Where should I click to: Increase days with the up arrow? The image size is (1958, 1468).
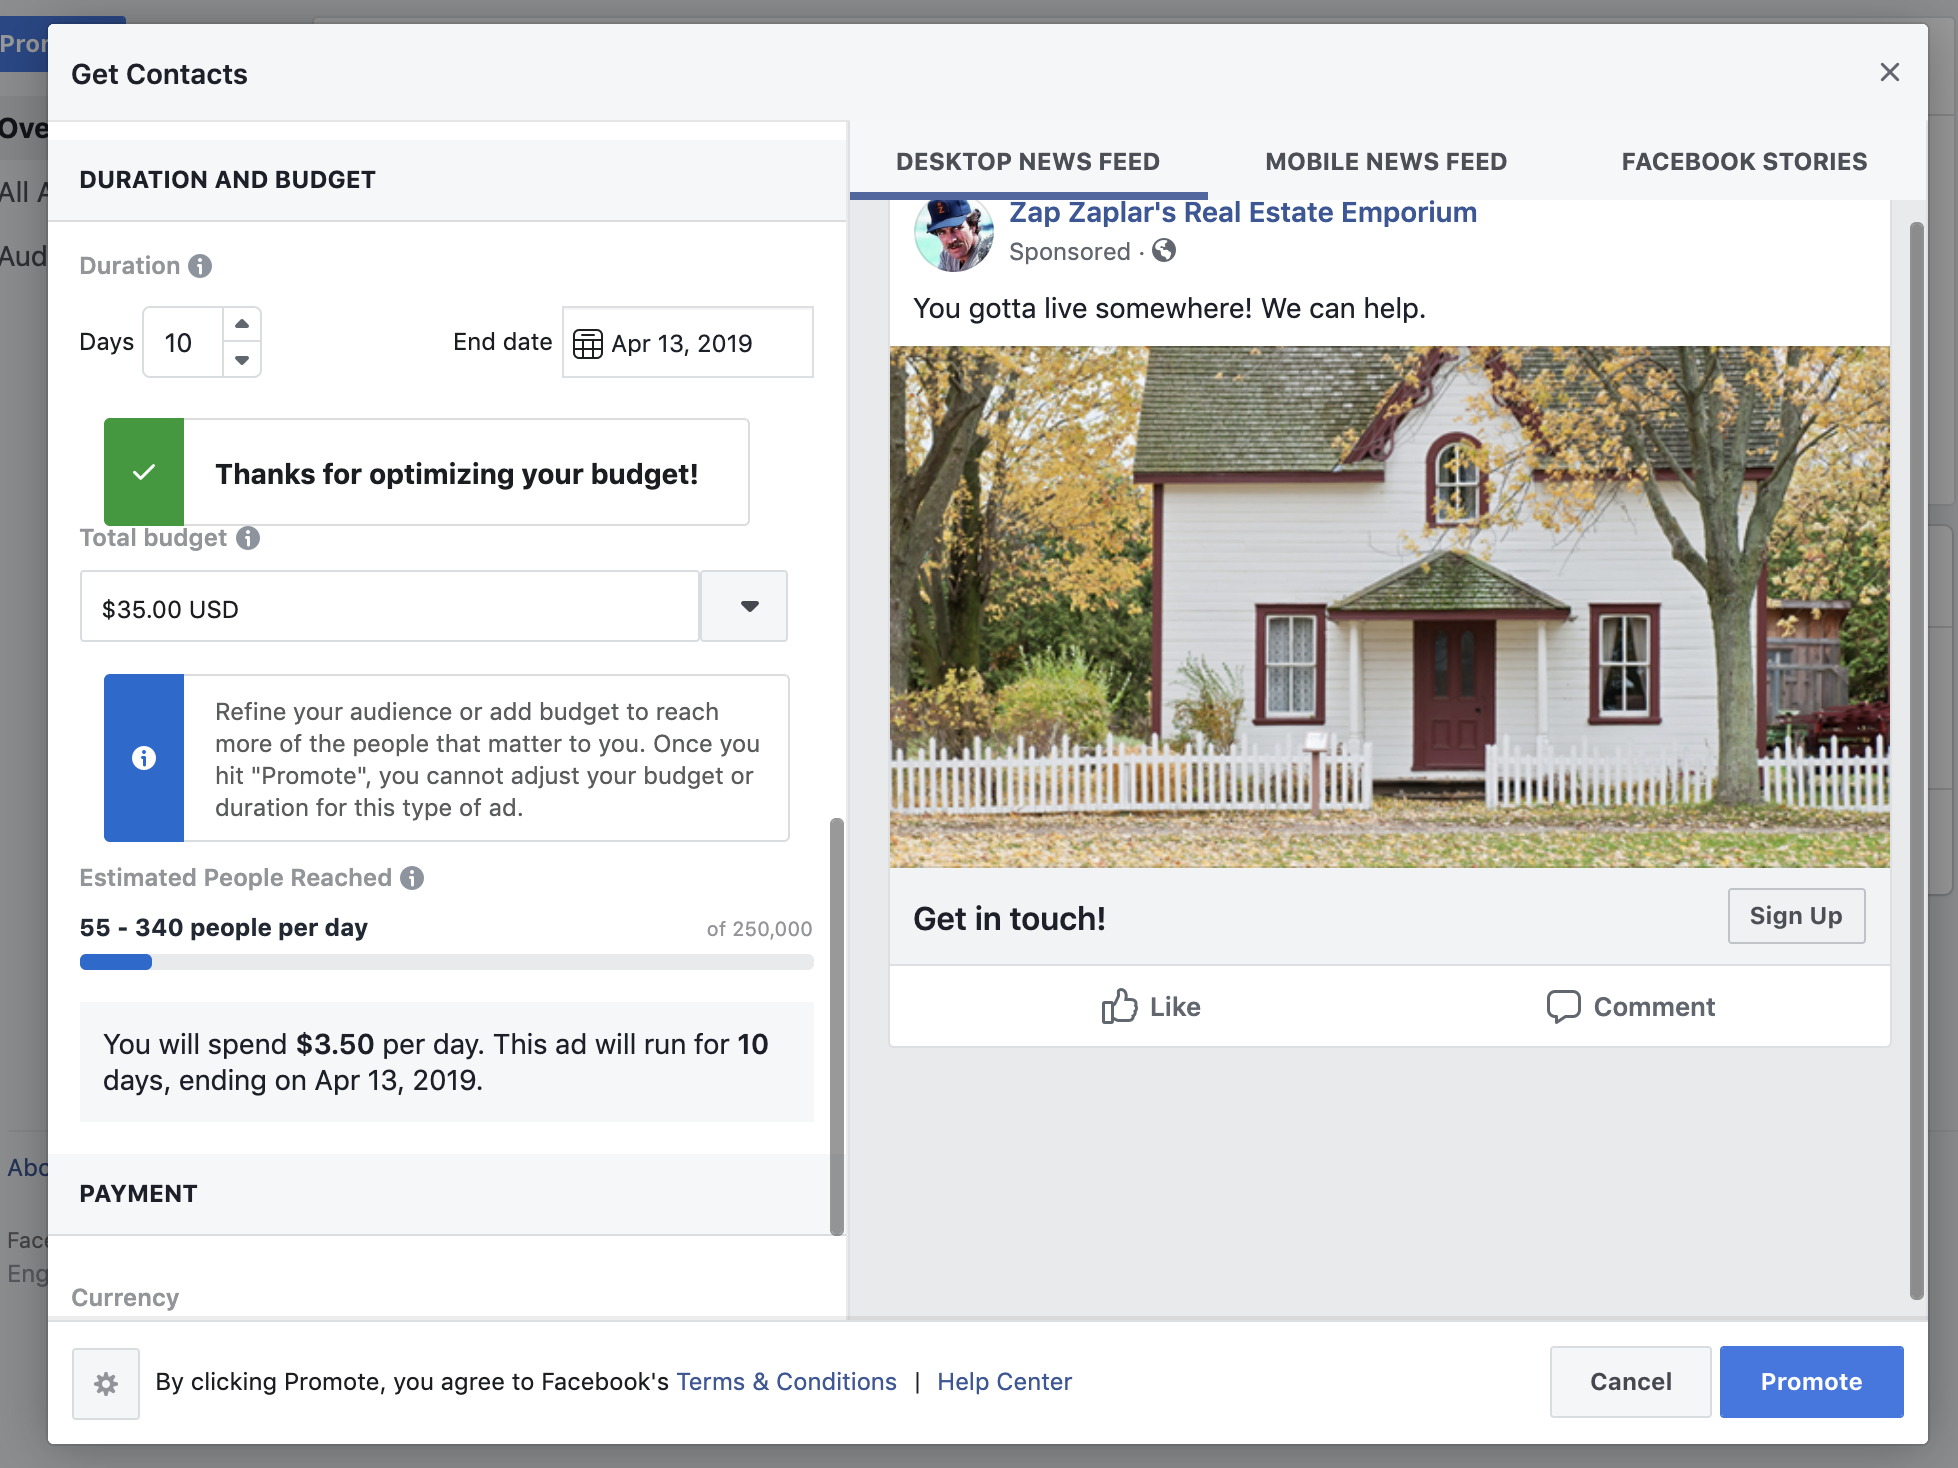pos(242,324)
